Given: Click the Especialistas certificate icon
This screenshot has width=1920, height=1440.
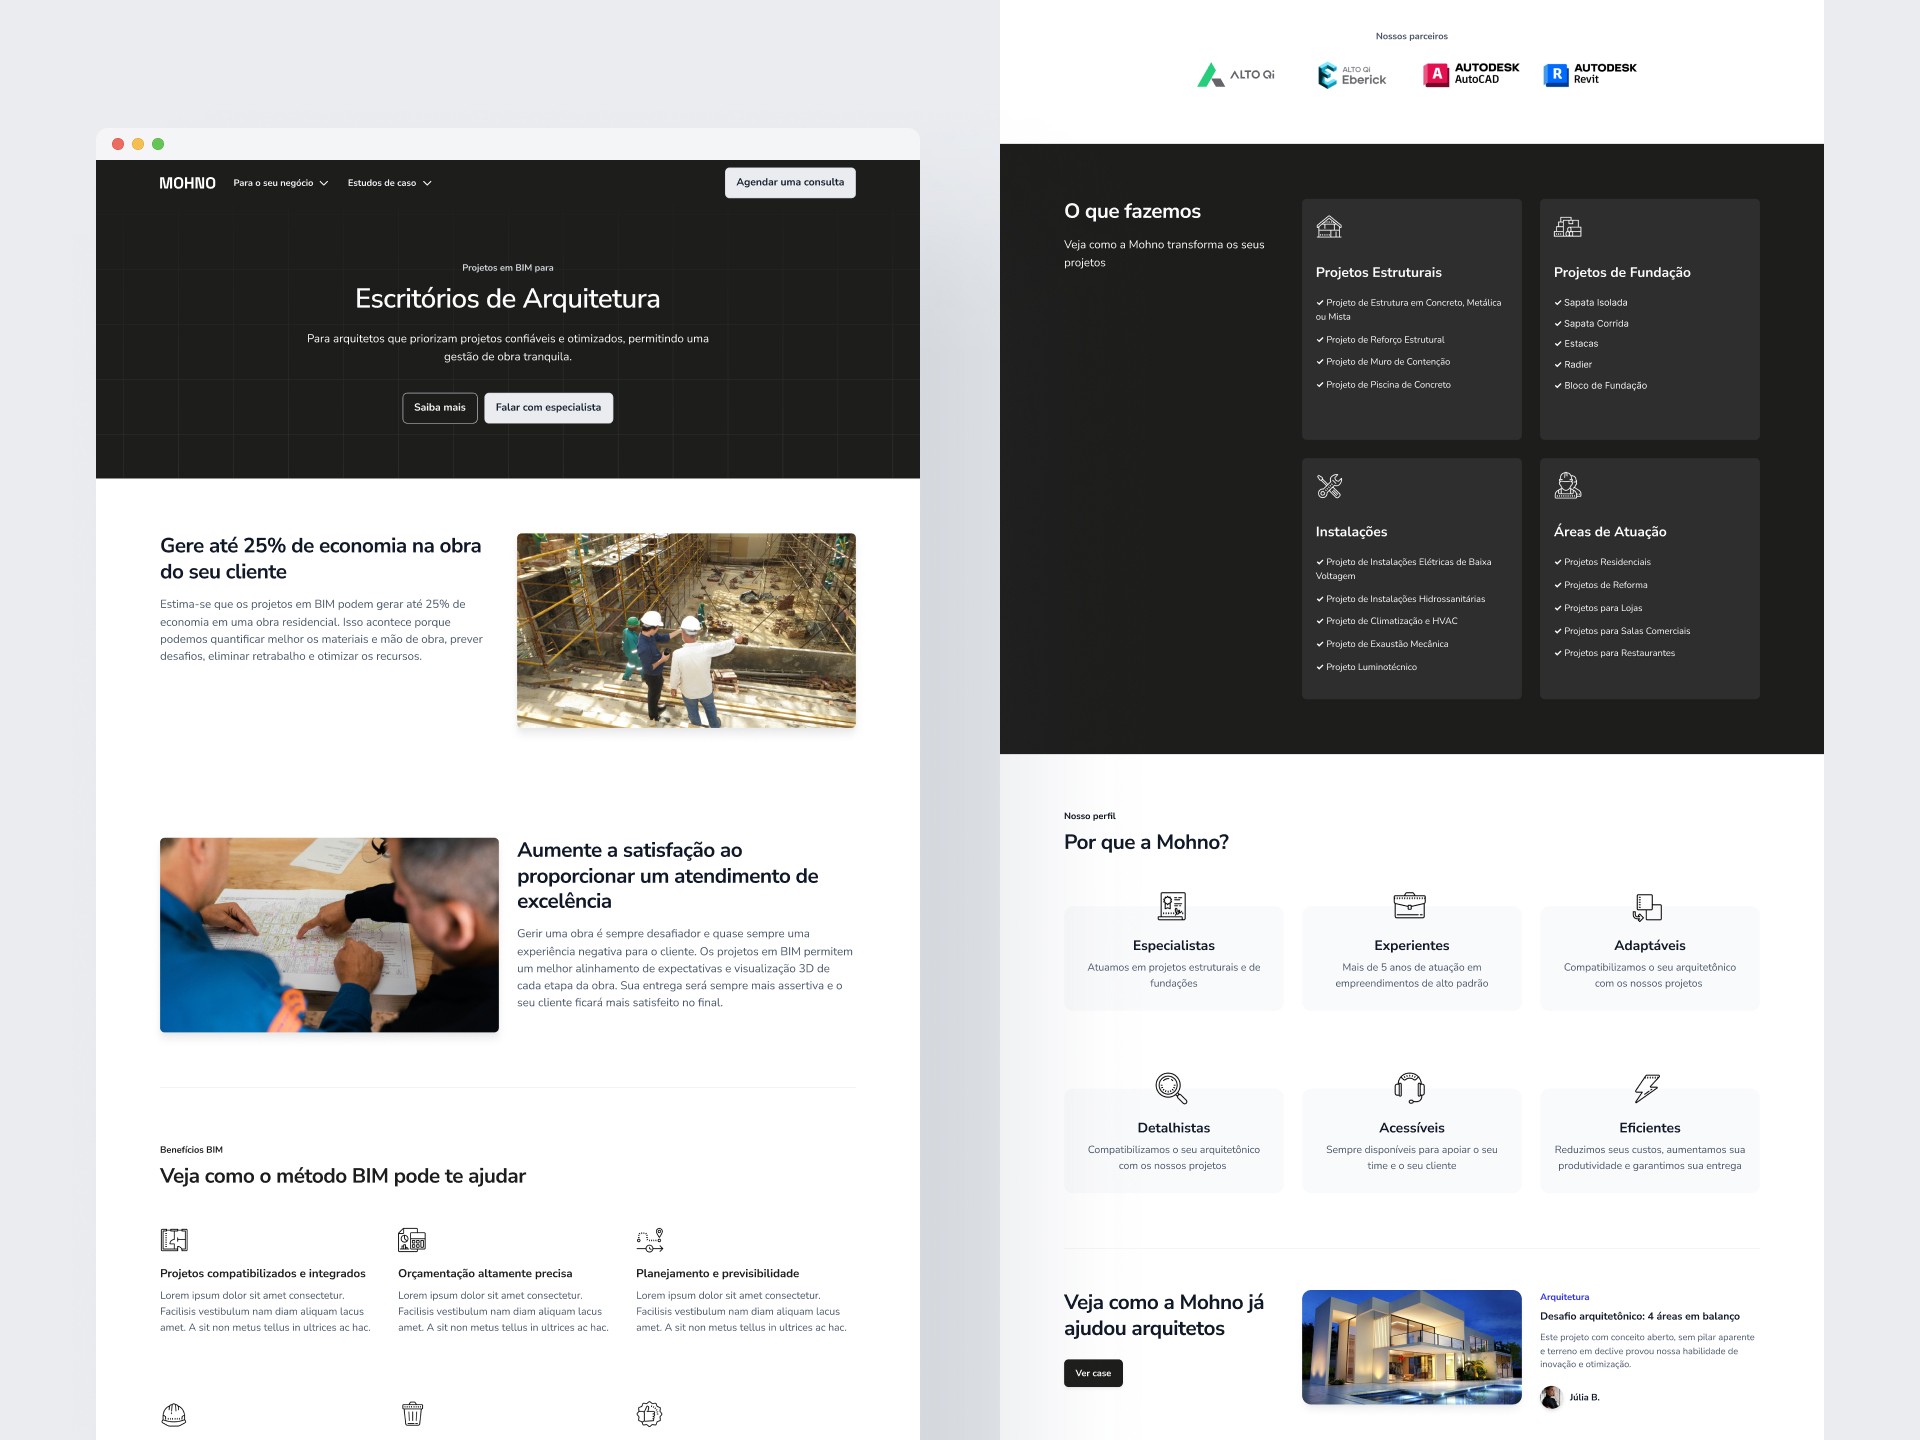Looking at the screenshot, I should tap(1172, 906).
